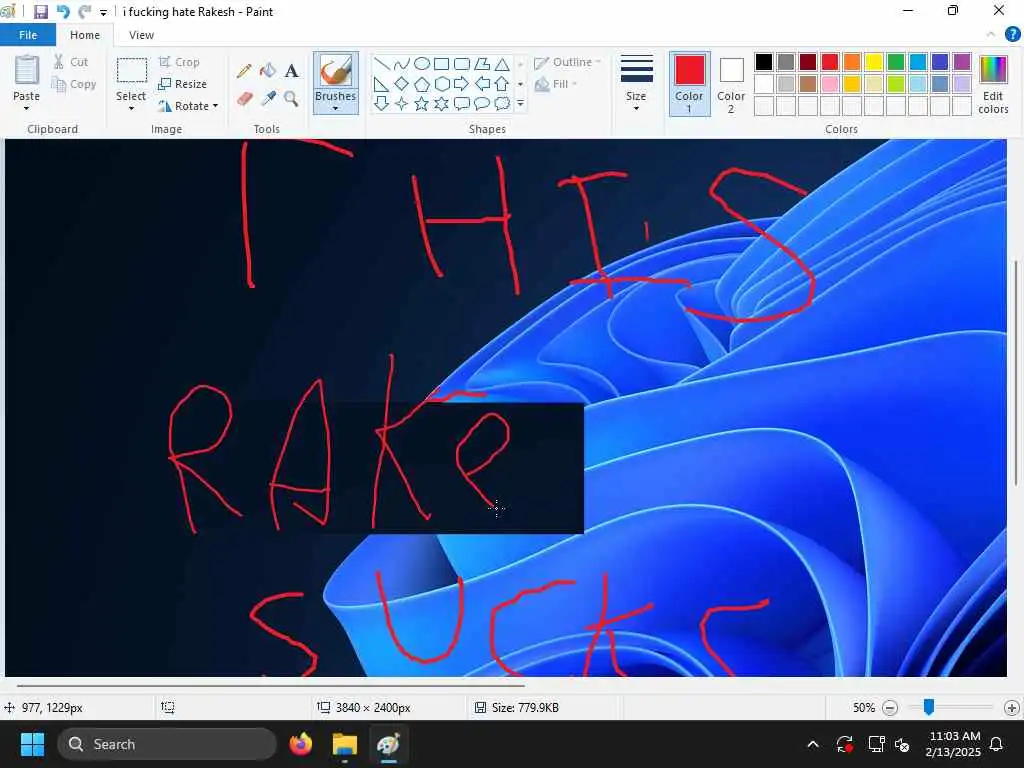Choose the Right arrow shape
The width and height of the screenshot is (1024, 768).
click(x=462, y=84)
